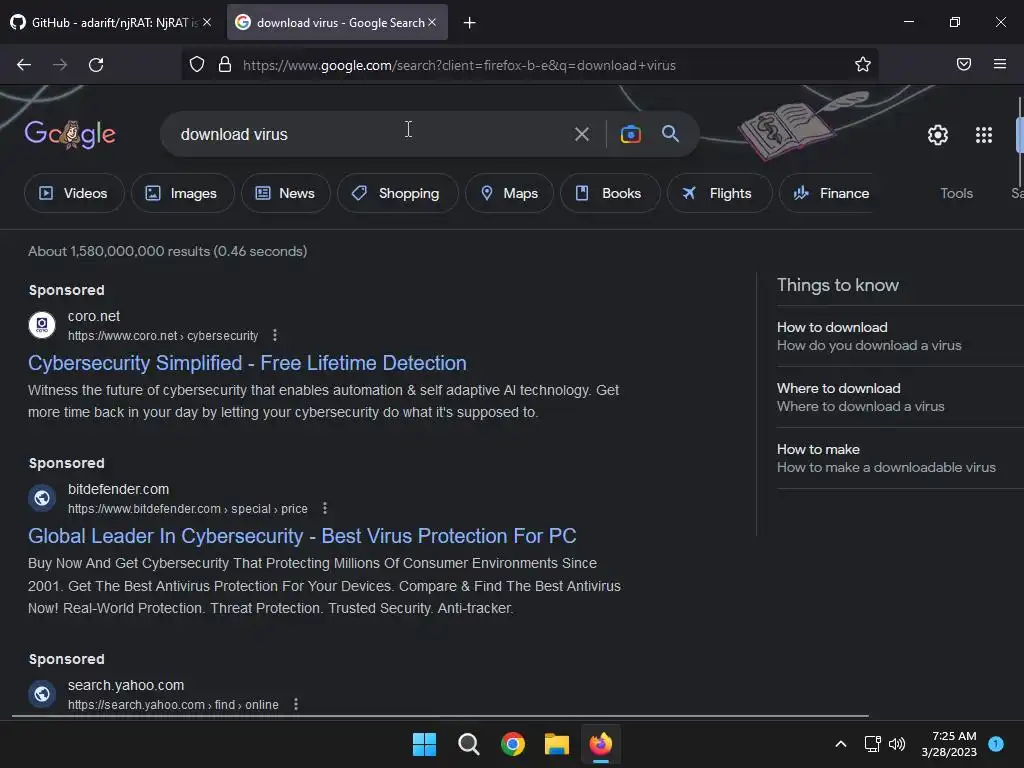
Task: Go back to the previous page
Action: tap(24, 65)
